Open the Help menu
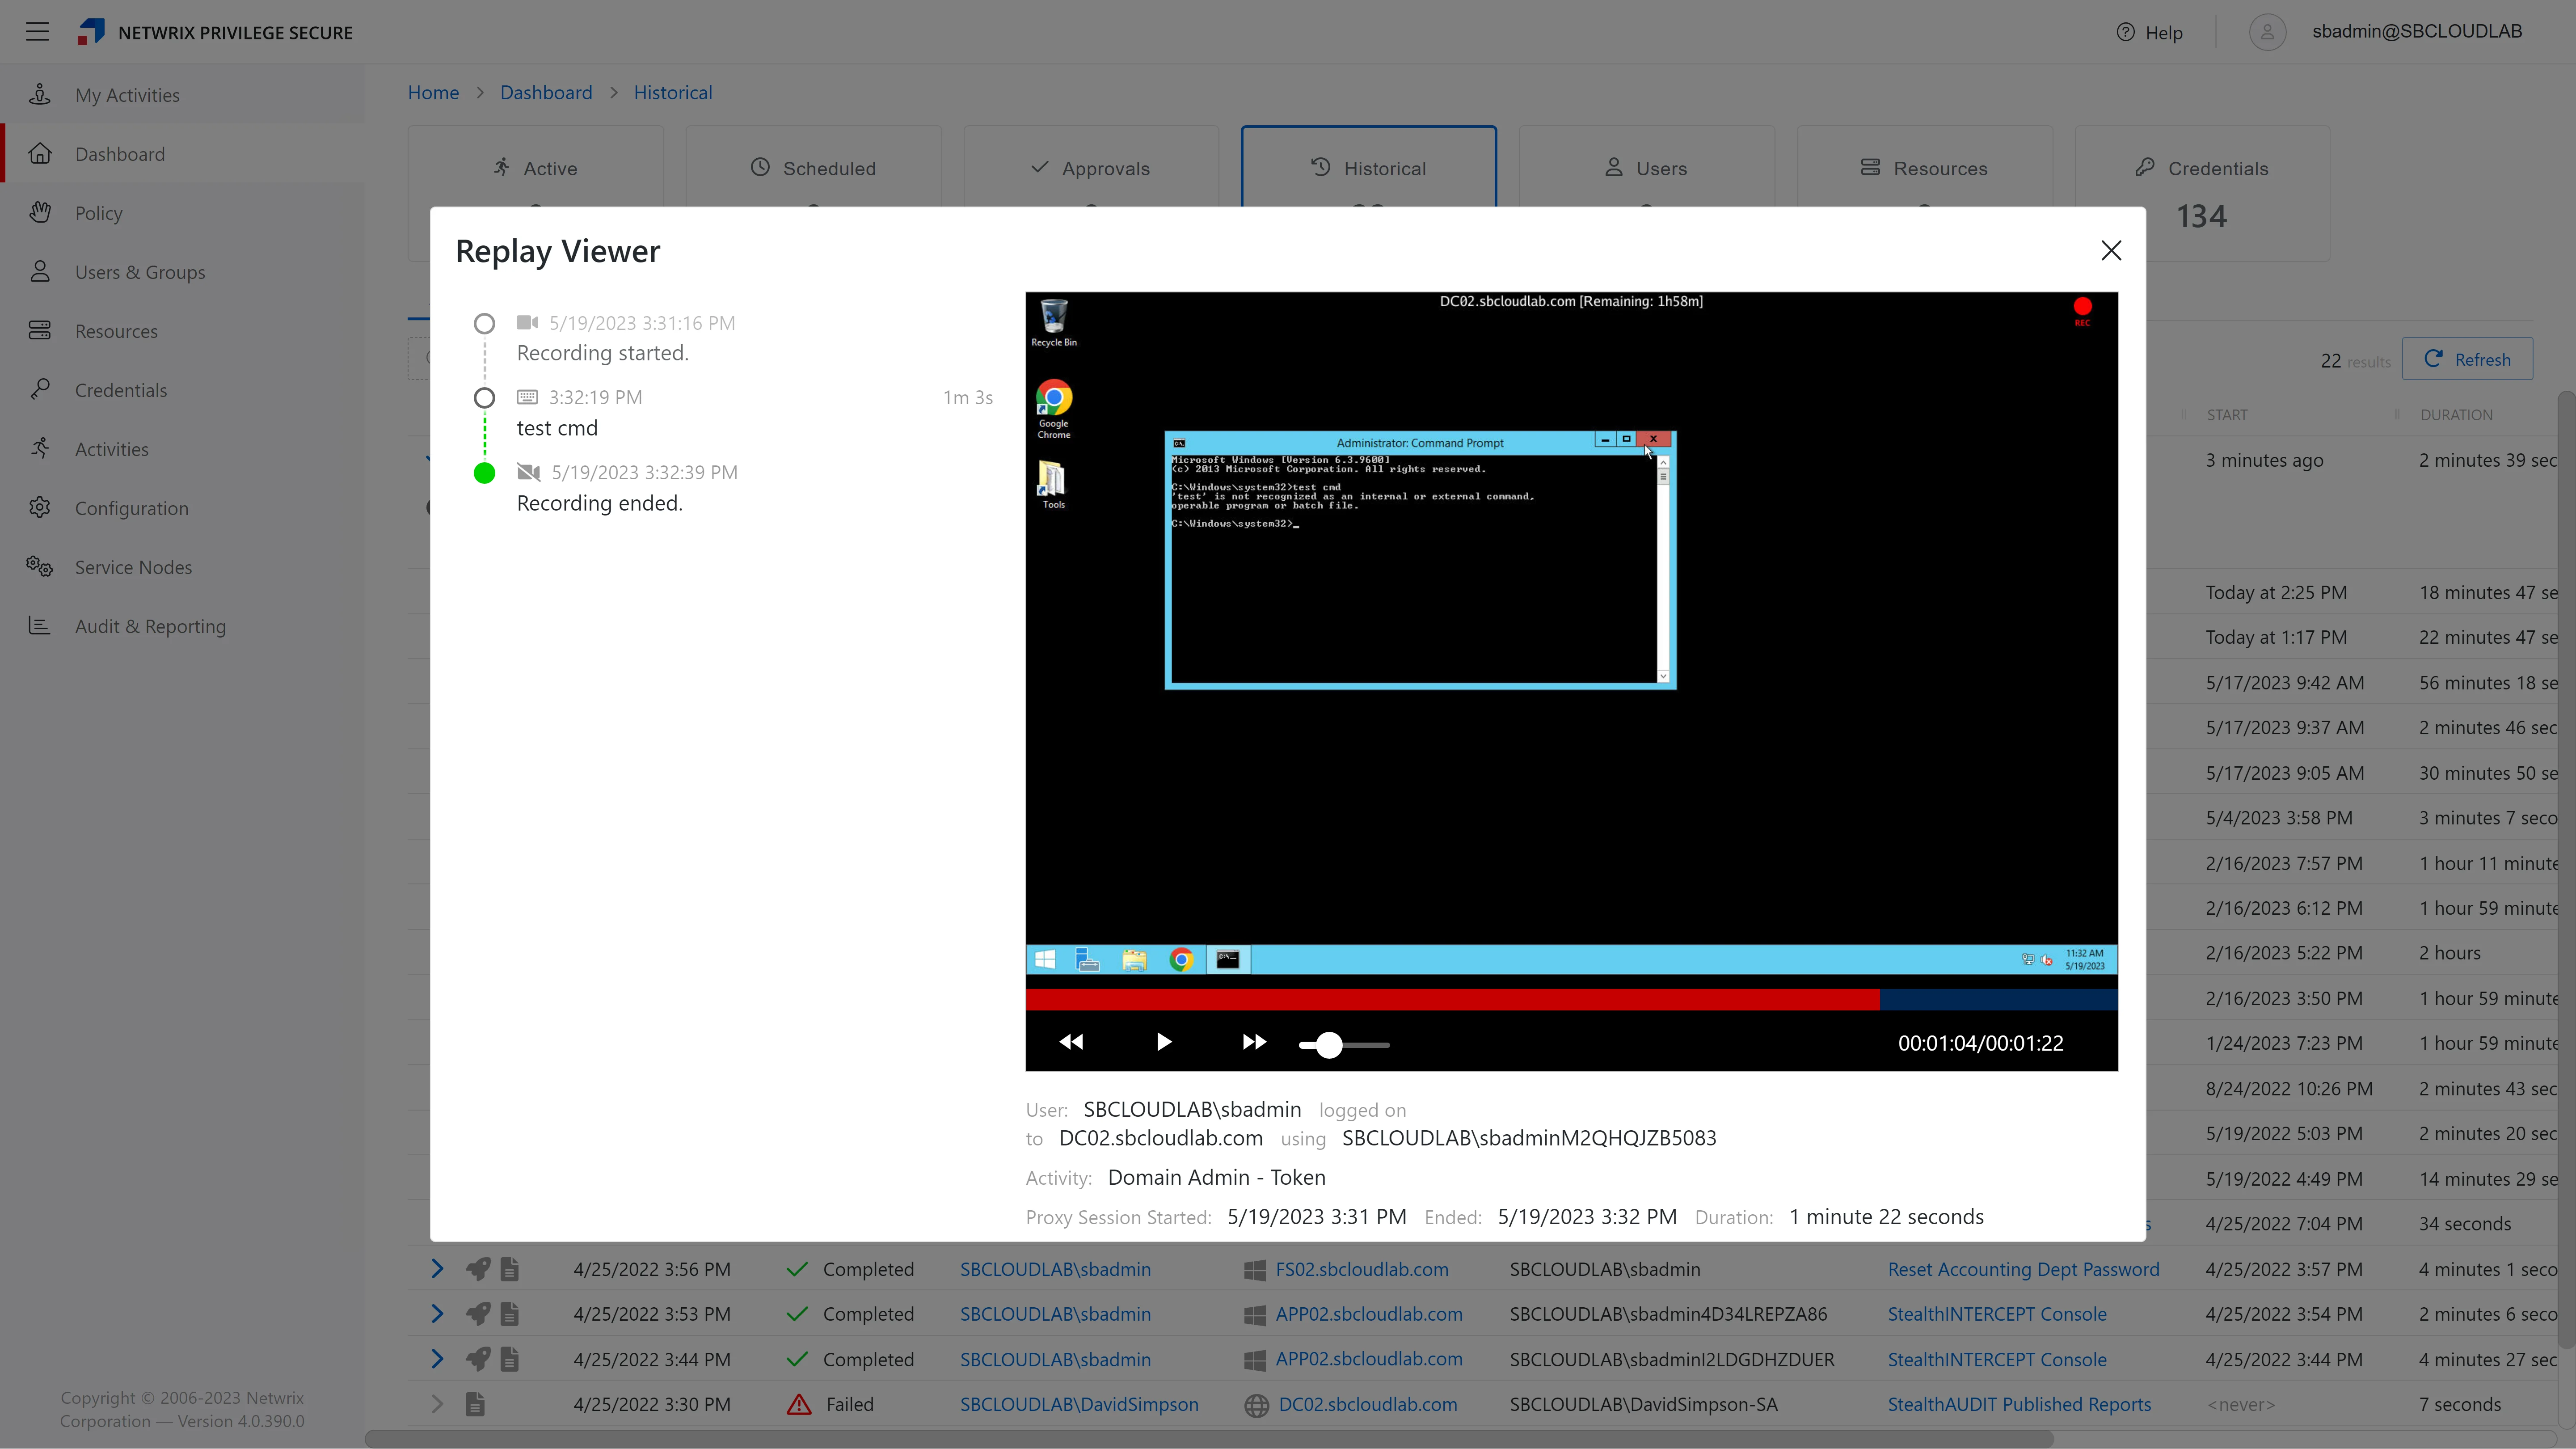 (x=2149, y=32)
